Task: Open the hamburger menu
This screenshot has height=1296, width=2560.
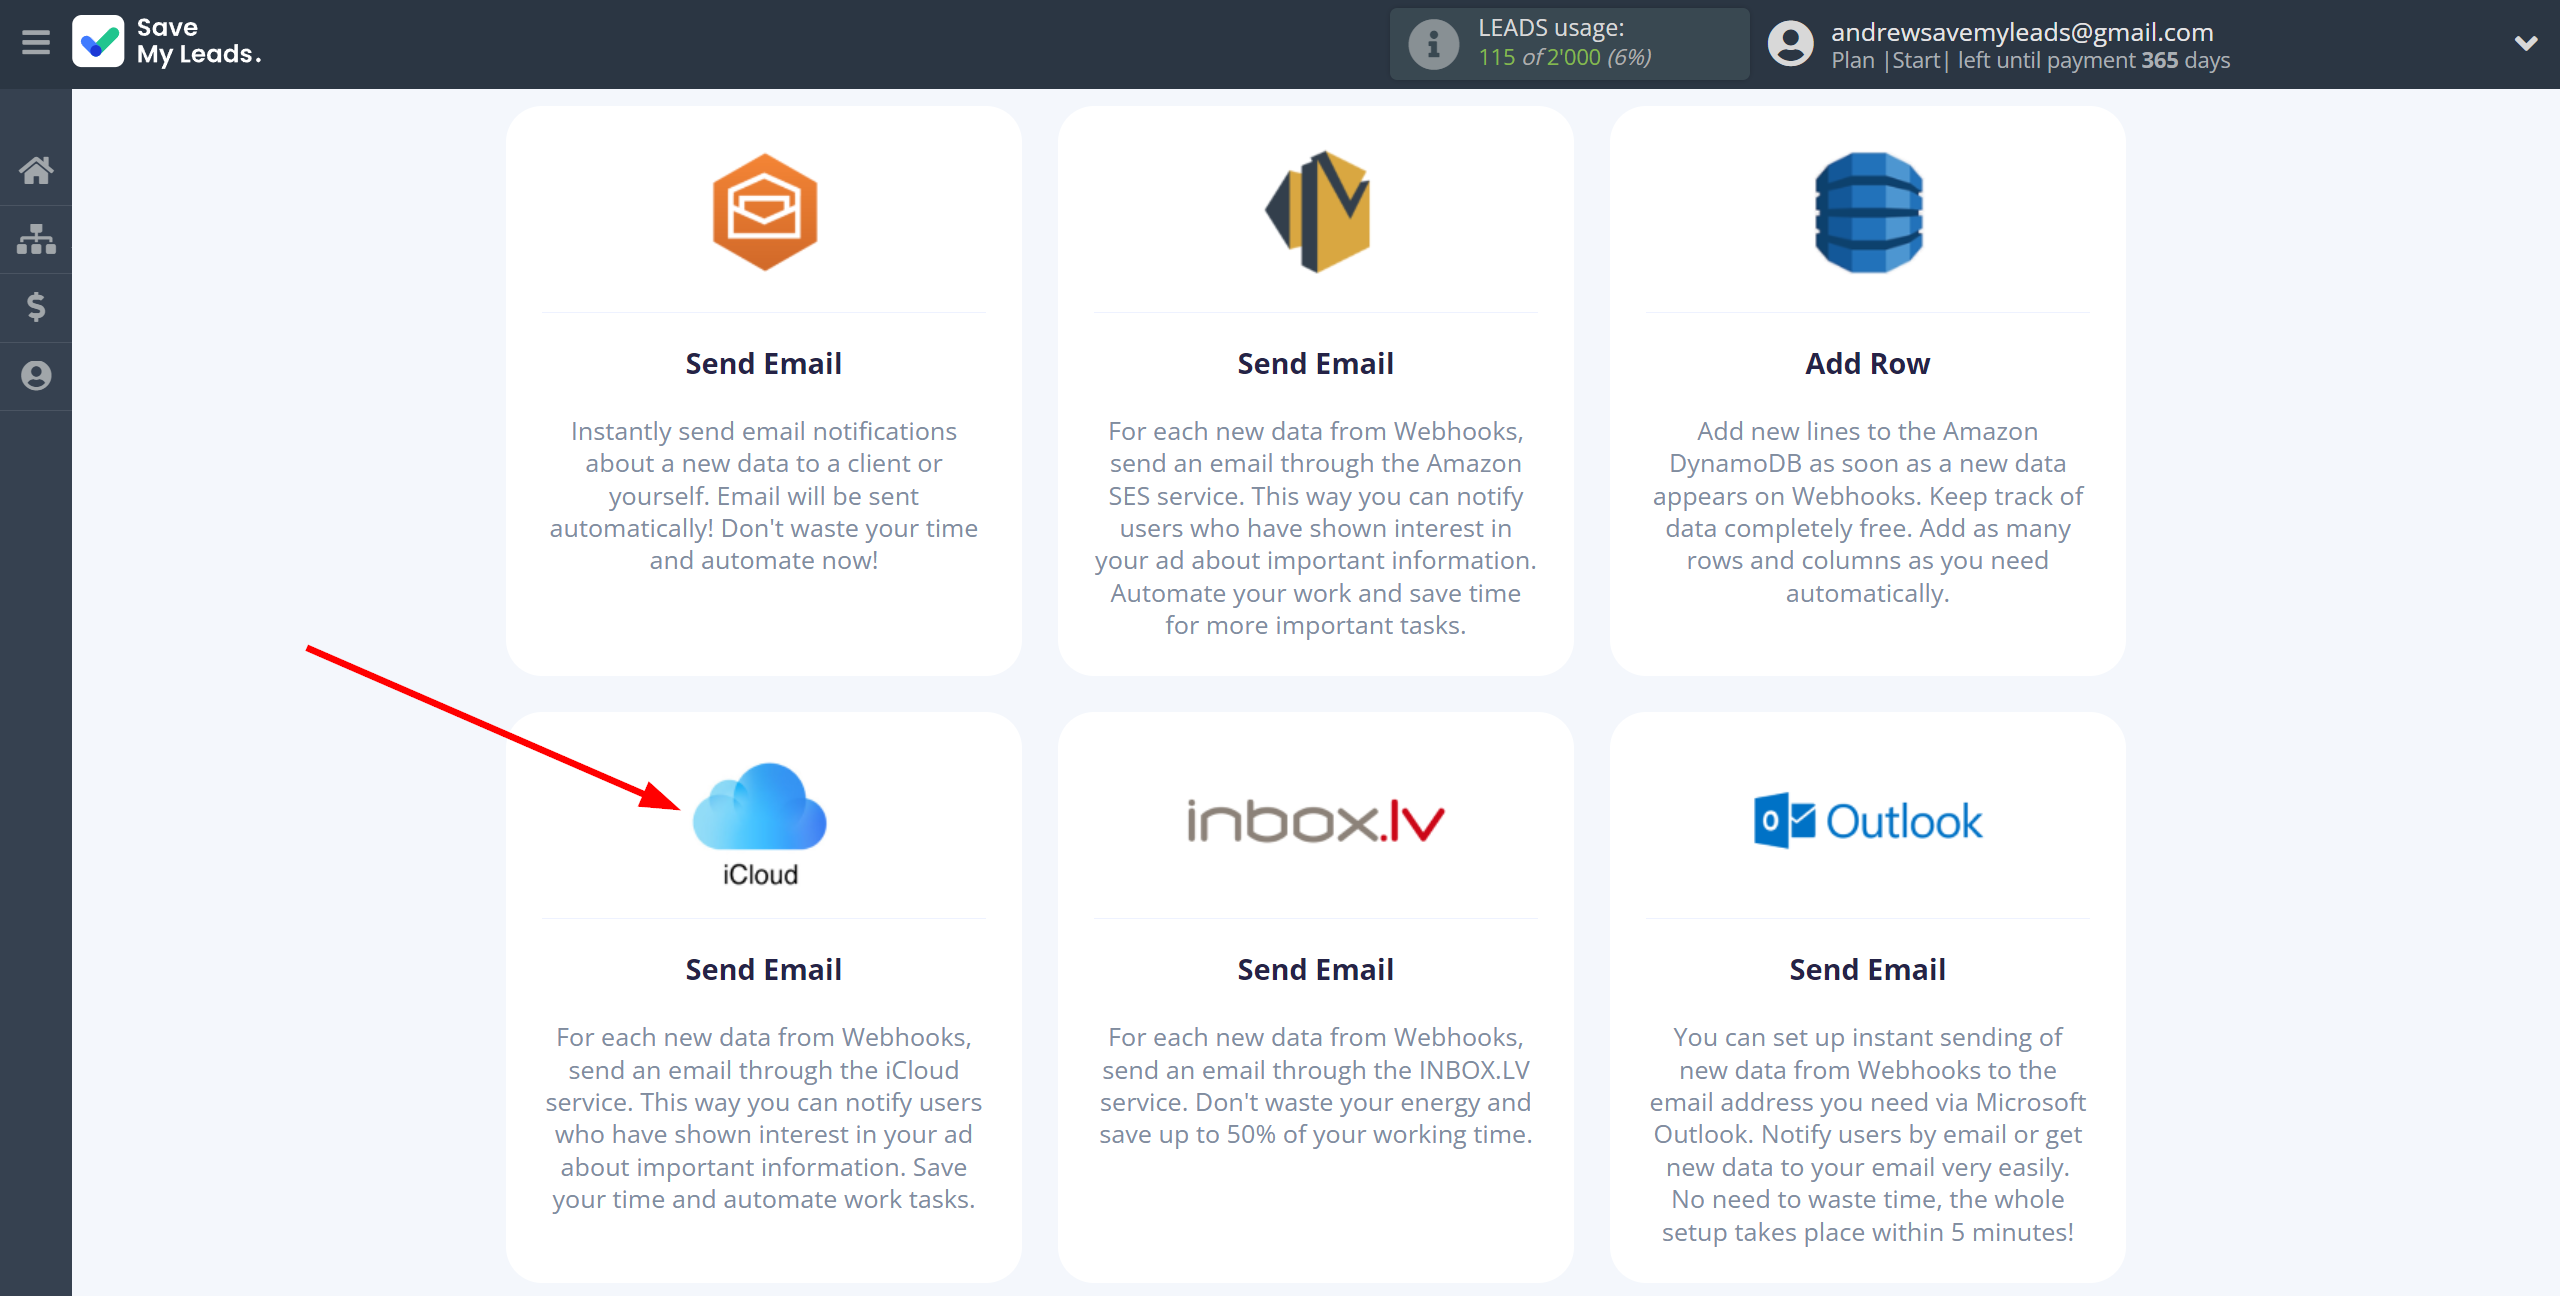Action: [36, 43]
